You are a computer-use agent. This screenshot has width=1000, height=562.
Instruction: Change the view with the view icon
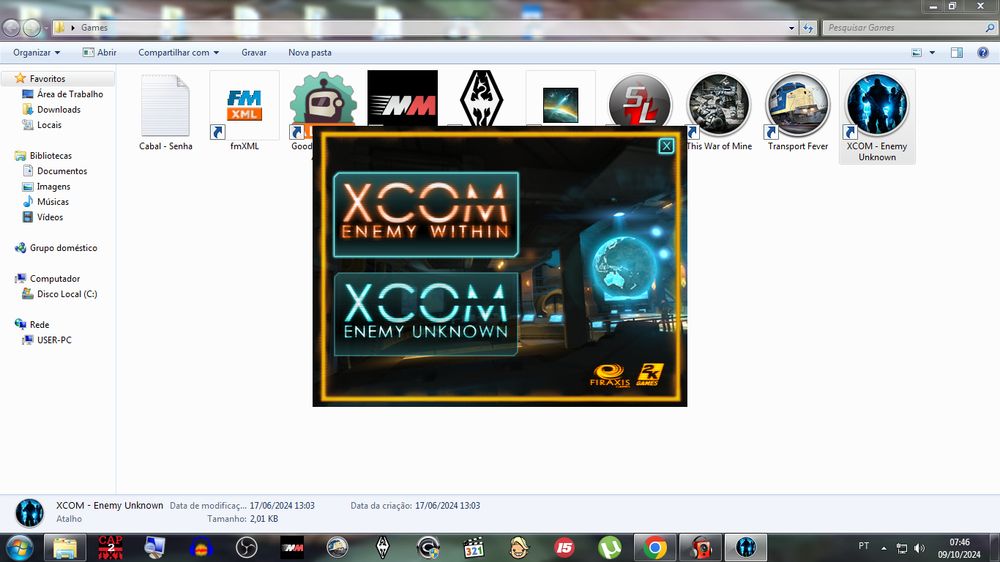(916, 52)
